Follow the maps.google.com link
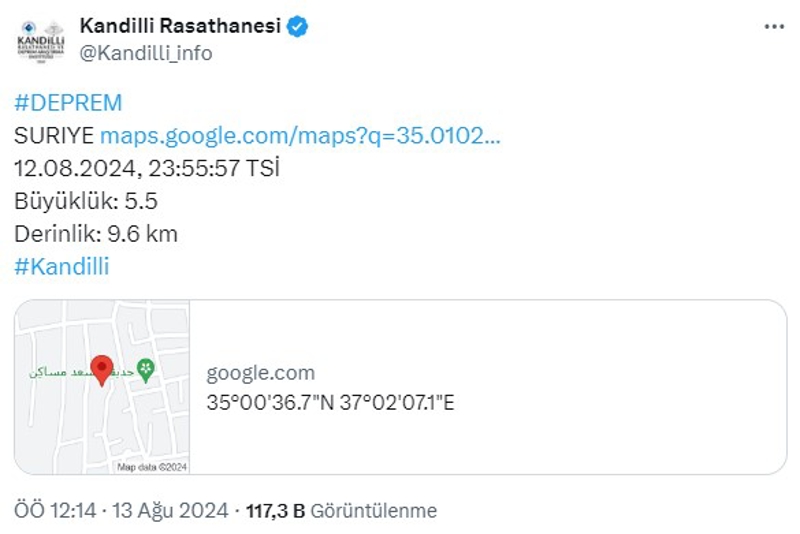 coord(301,136)
